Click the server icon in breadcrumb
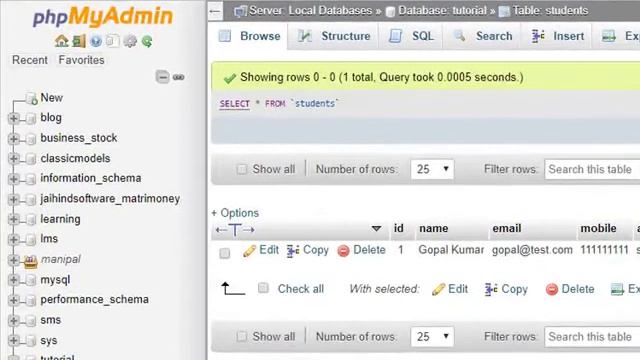The image size is (640, 360). pyautogui.click(x=240, y=11)
